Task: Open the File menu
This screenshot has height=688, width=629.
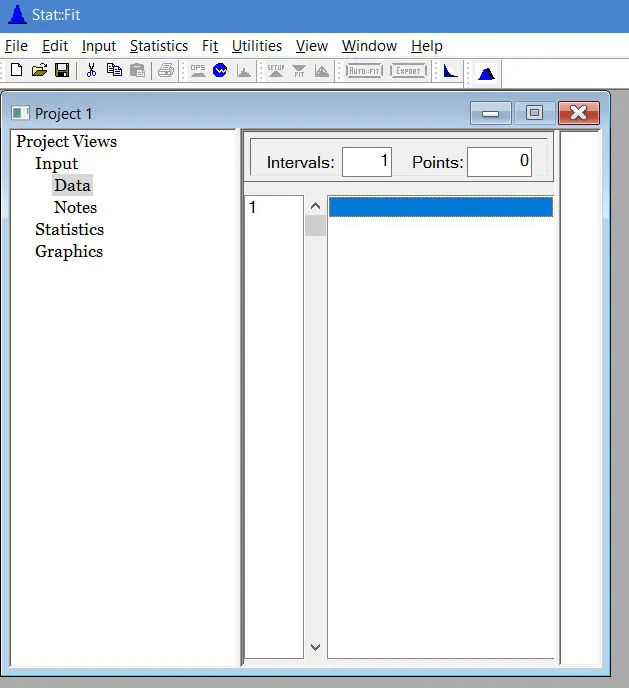Action: tap(16, 46)
